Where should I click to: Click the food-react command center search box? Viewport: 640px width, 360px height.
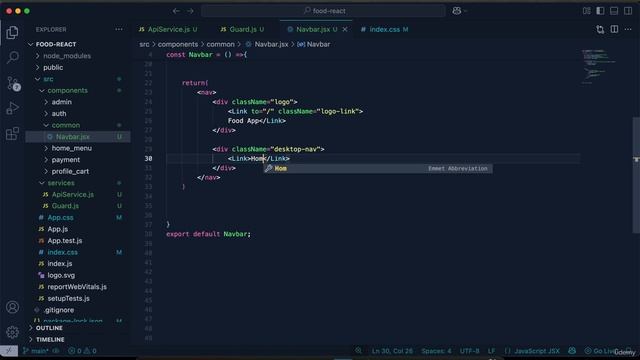[x=323, y=11]
